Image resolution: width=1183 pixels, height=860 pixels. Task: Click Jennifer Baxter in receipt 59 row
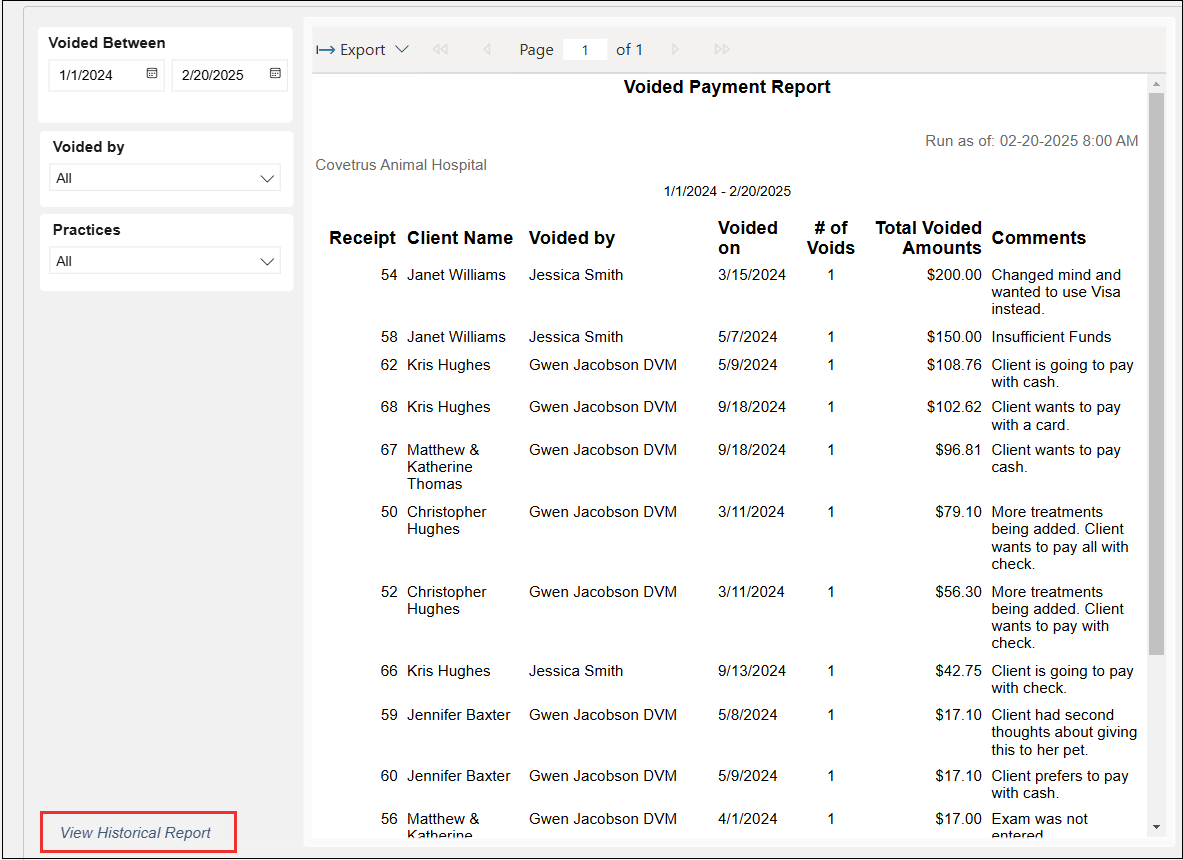click(459, 714)
